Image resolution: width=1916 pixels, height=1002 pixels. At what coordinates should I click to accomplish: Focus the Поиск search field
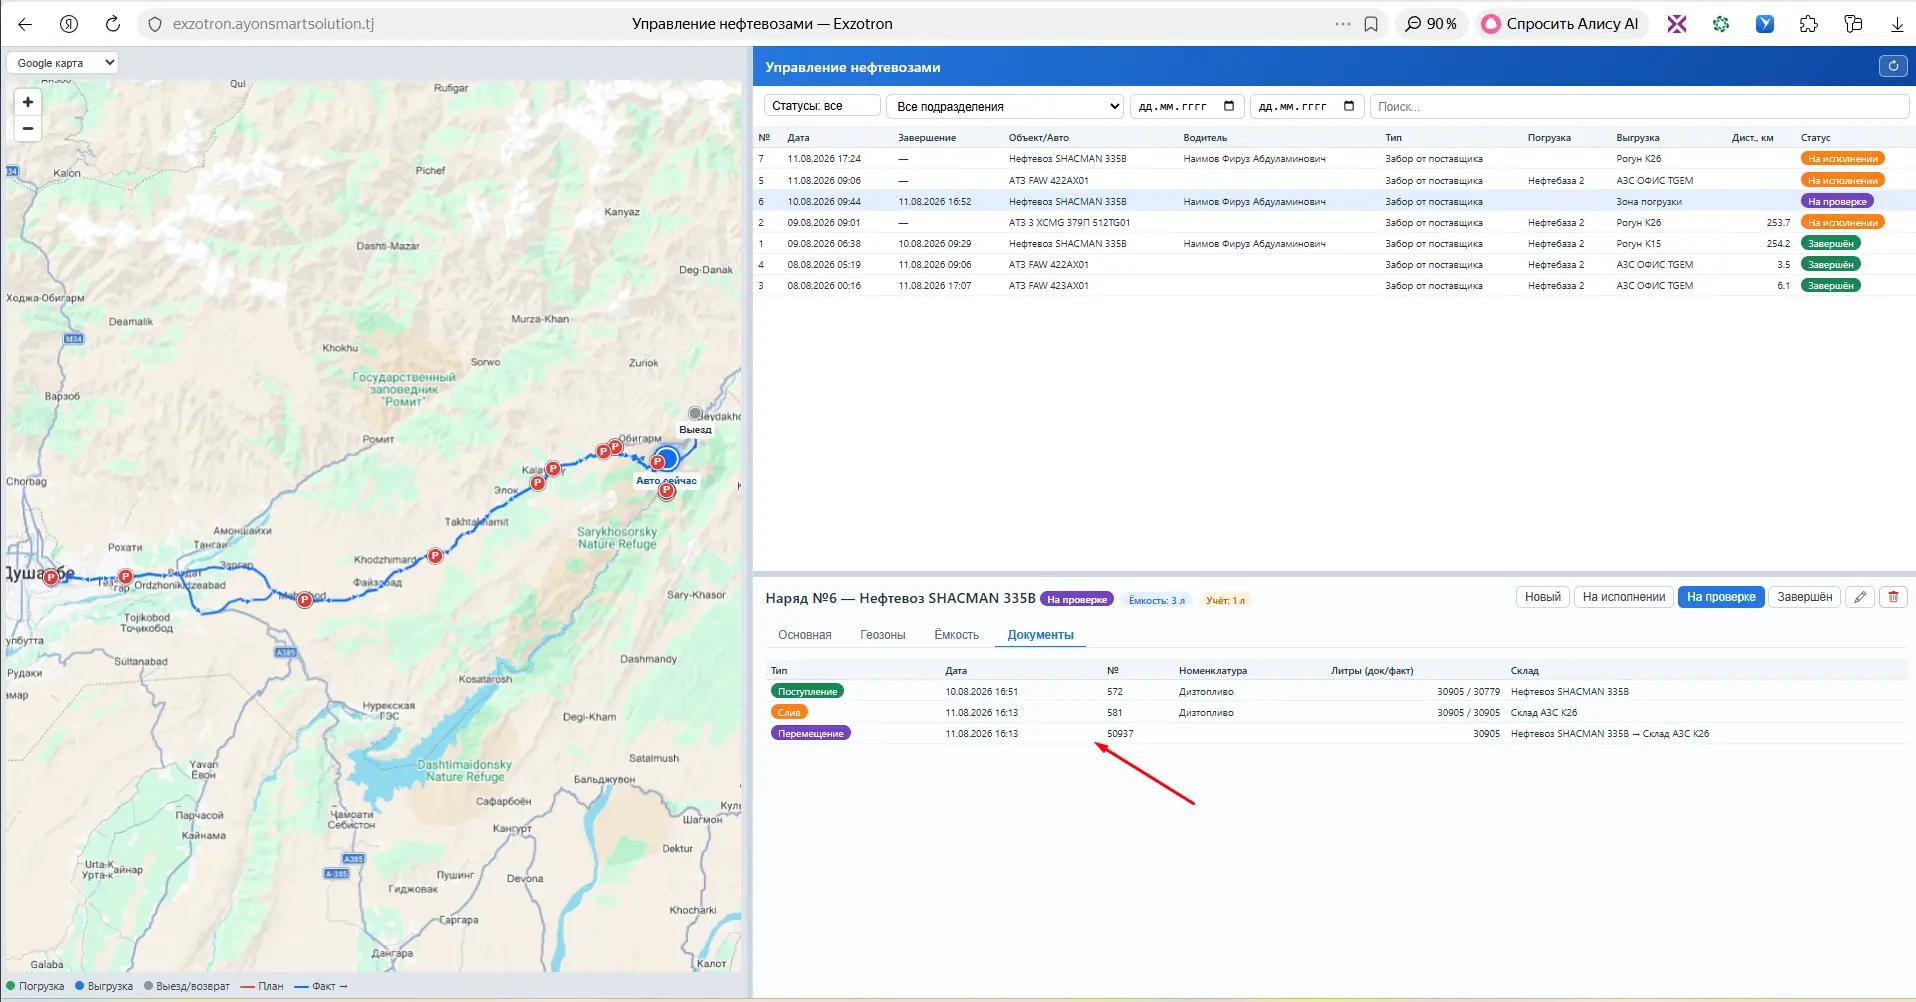tap(1639, 106)
